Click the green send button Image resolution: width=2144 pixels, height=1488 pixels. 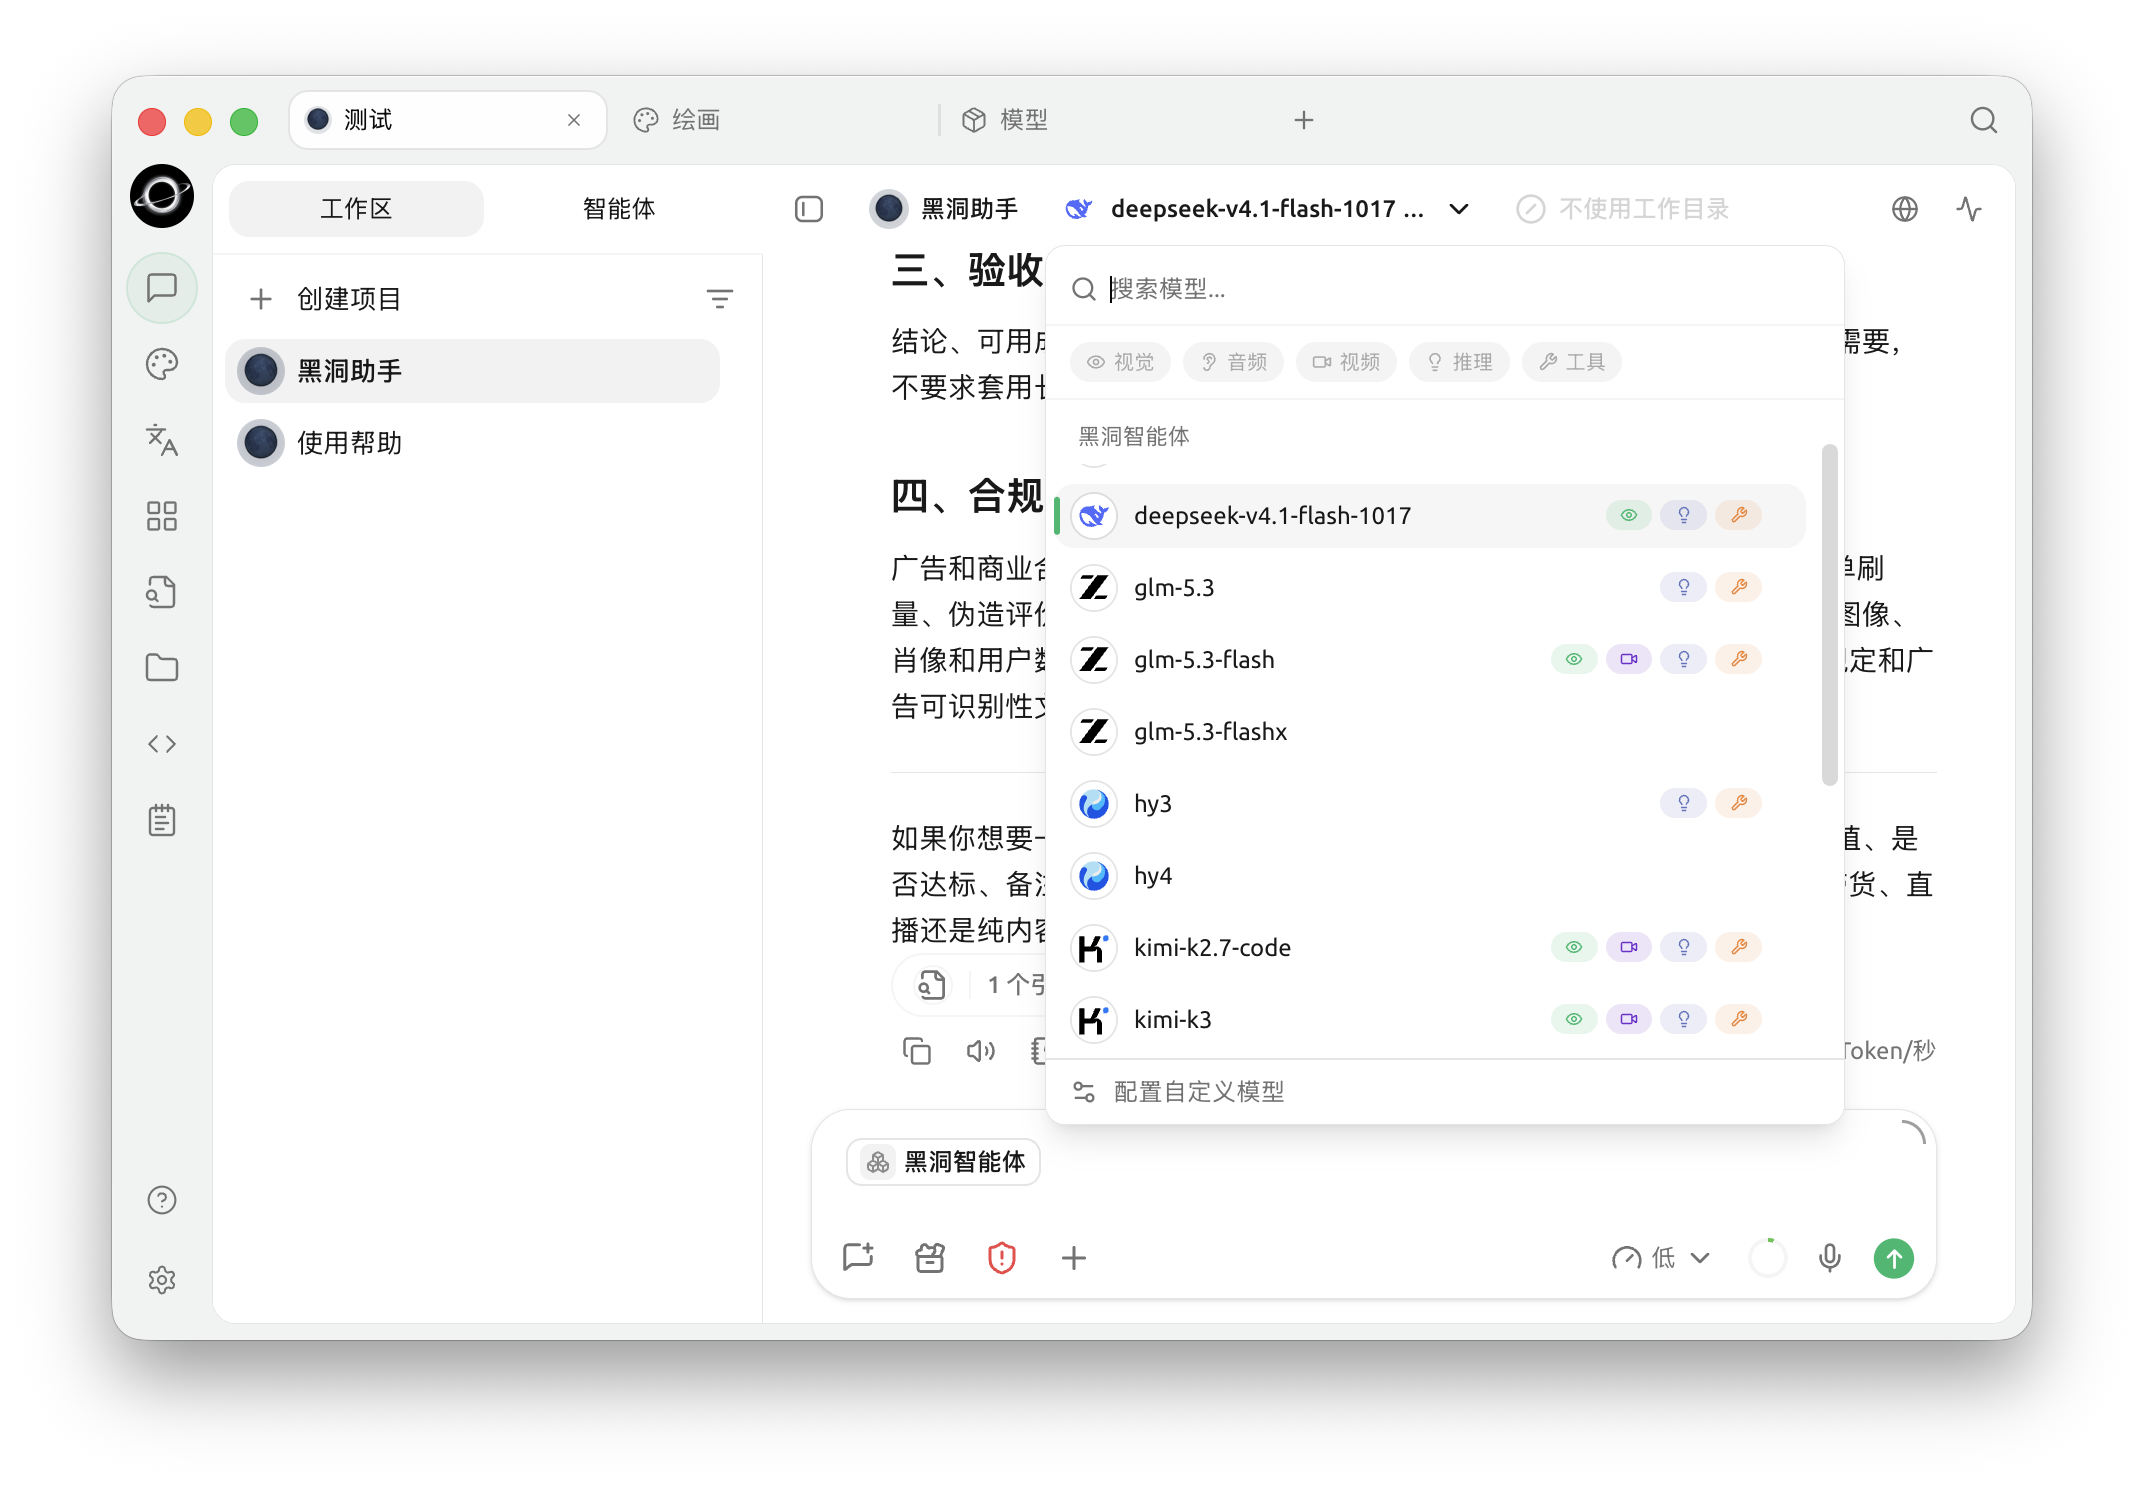pyautogui.click(x=1894, y=1258)
